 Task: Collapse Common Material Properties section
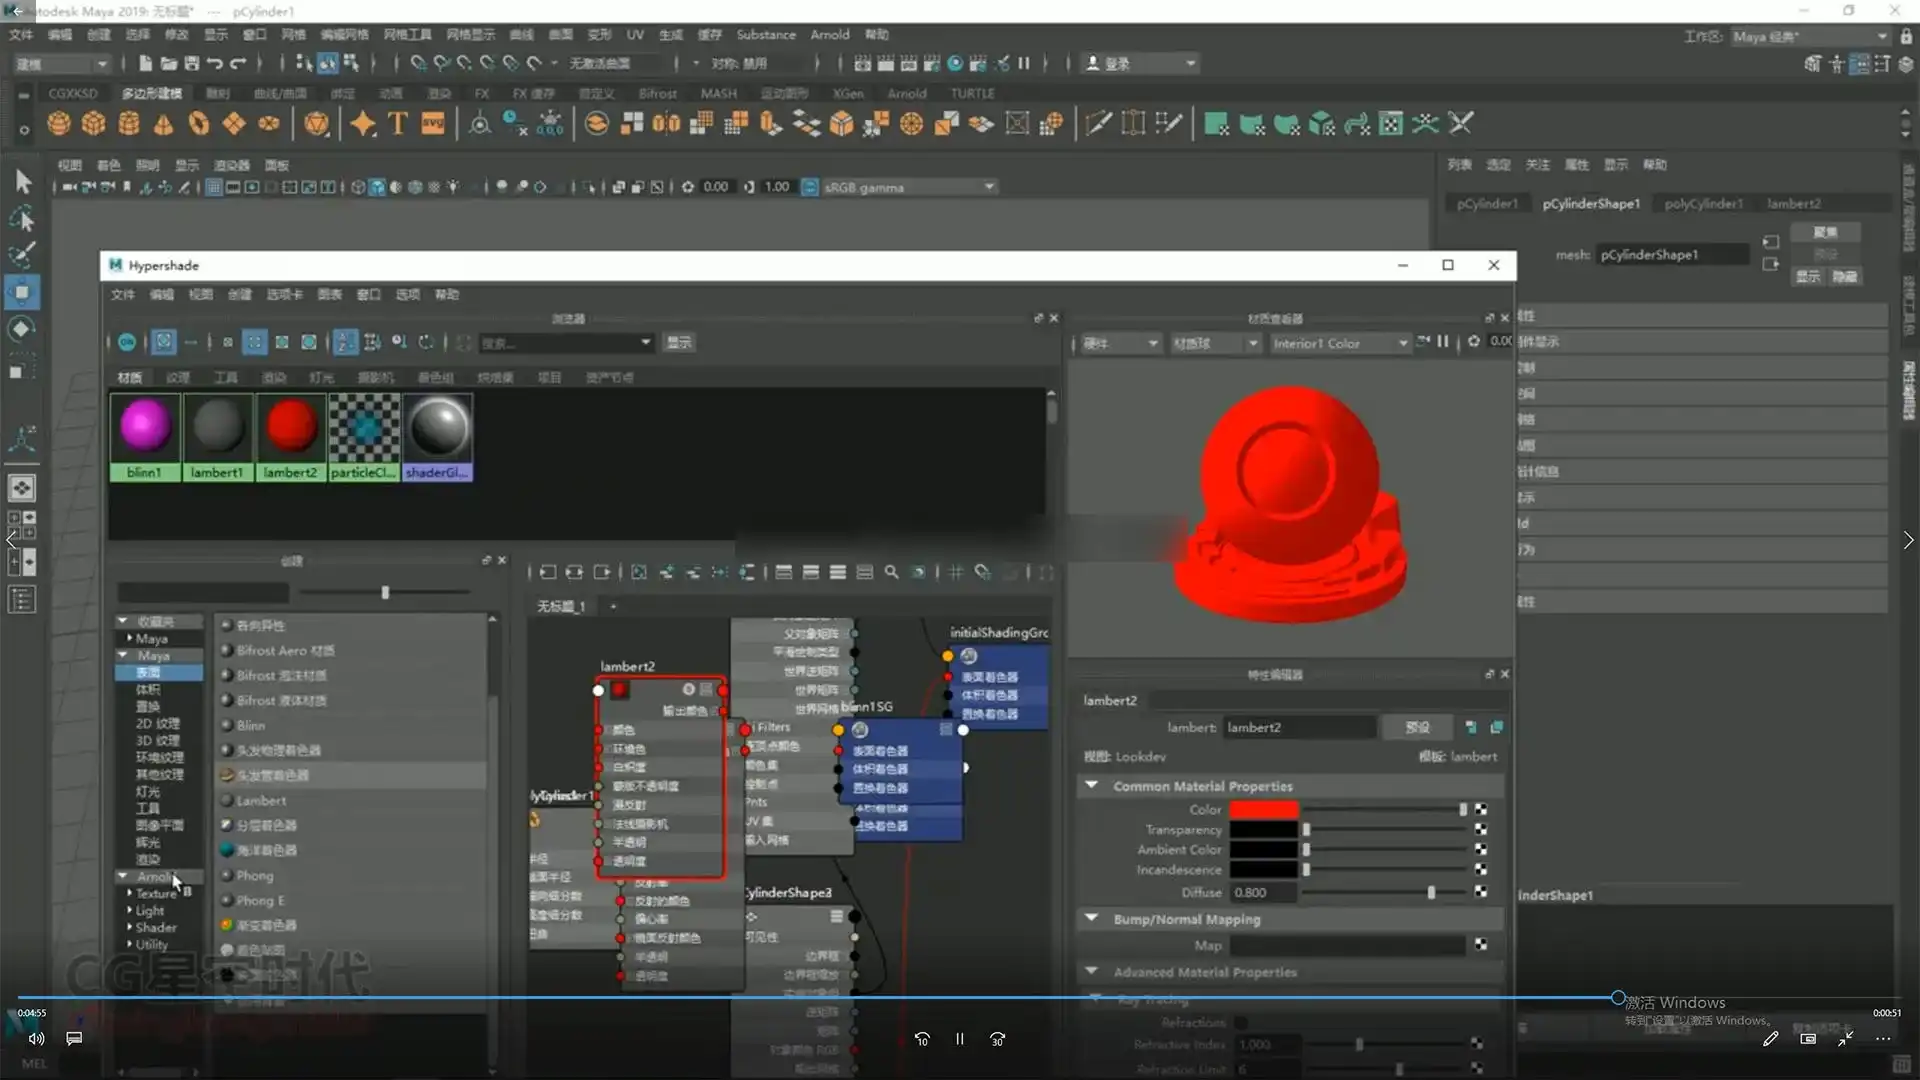[1092, 786]
